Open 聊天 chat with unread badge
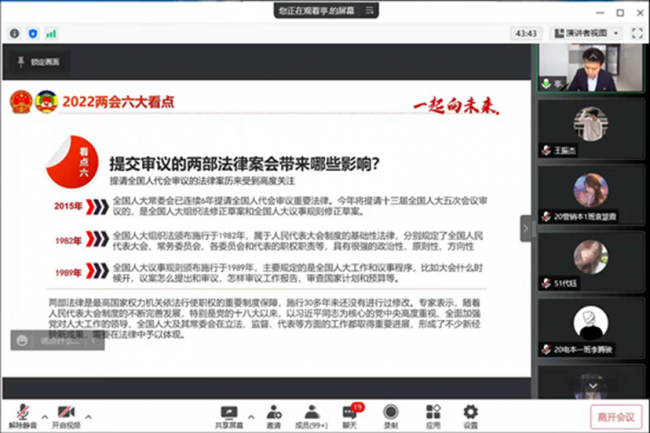The image size is (650, 433). pyautogui.click(x=350, y=414)
